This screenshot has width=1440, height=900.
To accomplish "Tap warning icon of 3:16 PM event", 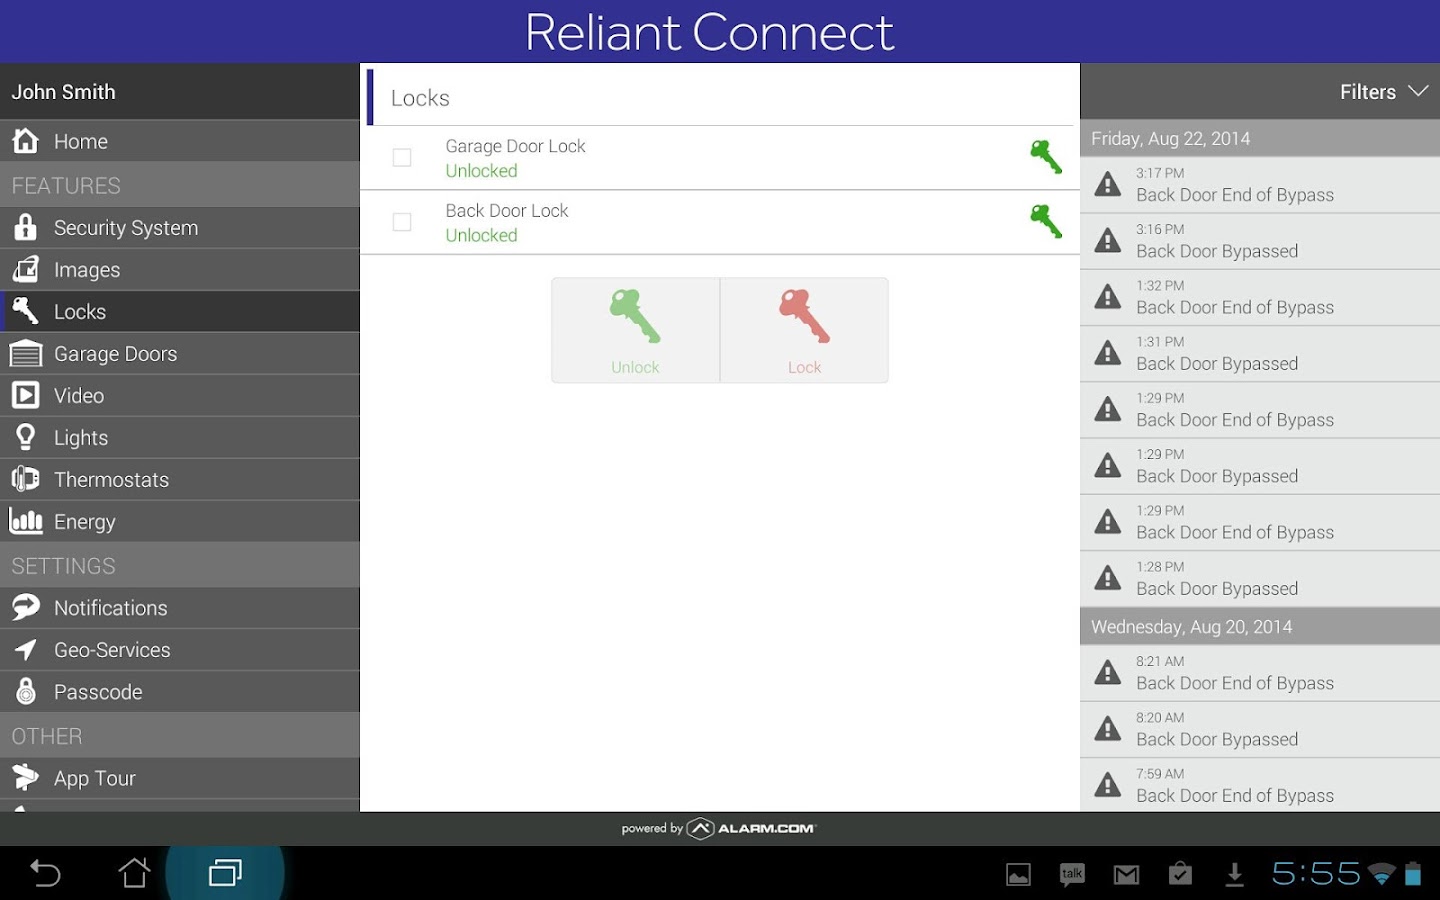I will [1108, 240].
